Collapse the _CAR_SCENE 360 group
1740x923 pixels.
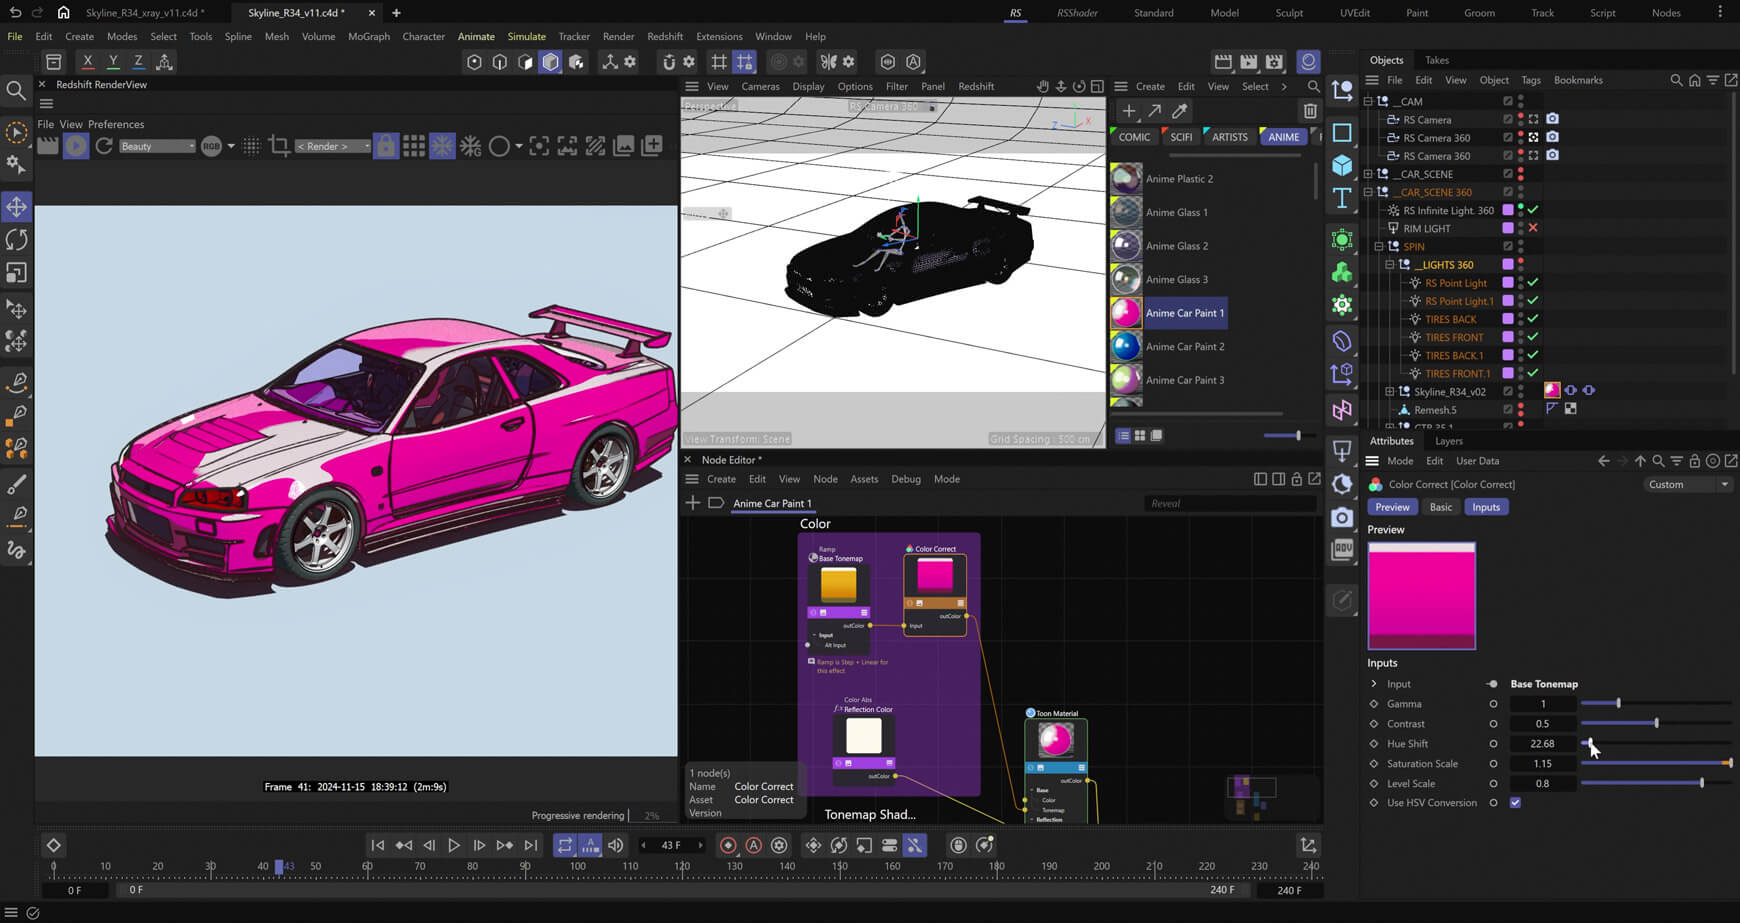(1368, 192)
